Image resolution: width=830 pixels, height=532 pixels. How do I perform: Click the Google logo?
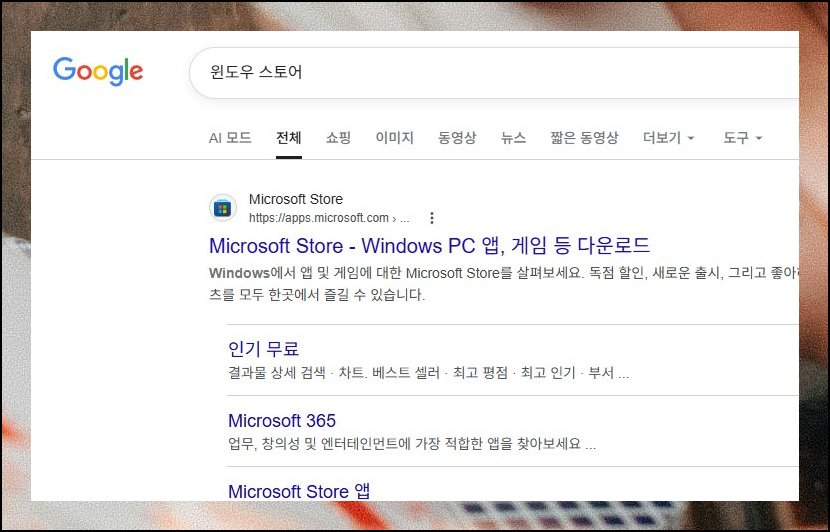click(x=98, y=71)
